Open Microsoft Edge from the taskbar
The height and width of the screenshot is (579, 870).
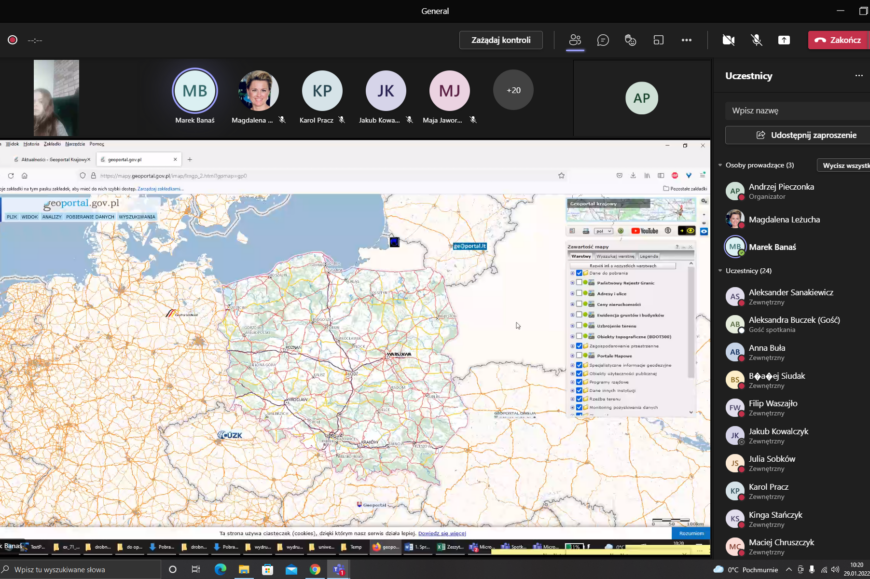[220, 569]
